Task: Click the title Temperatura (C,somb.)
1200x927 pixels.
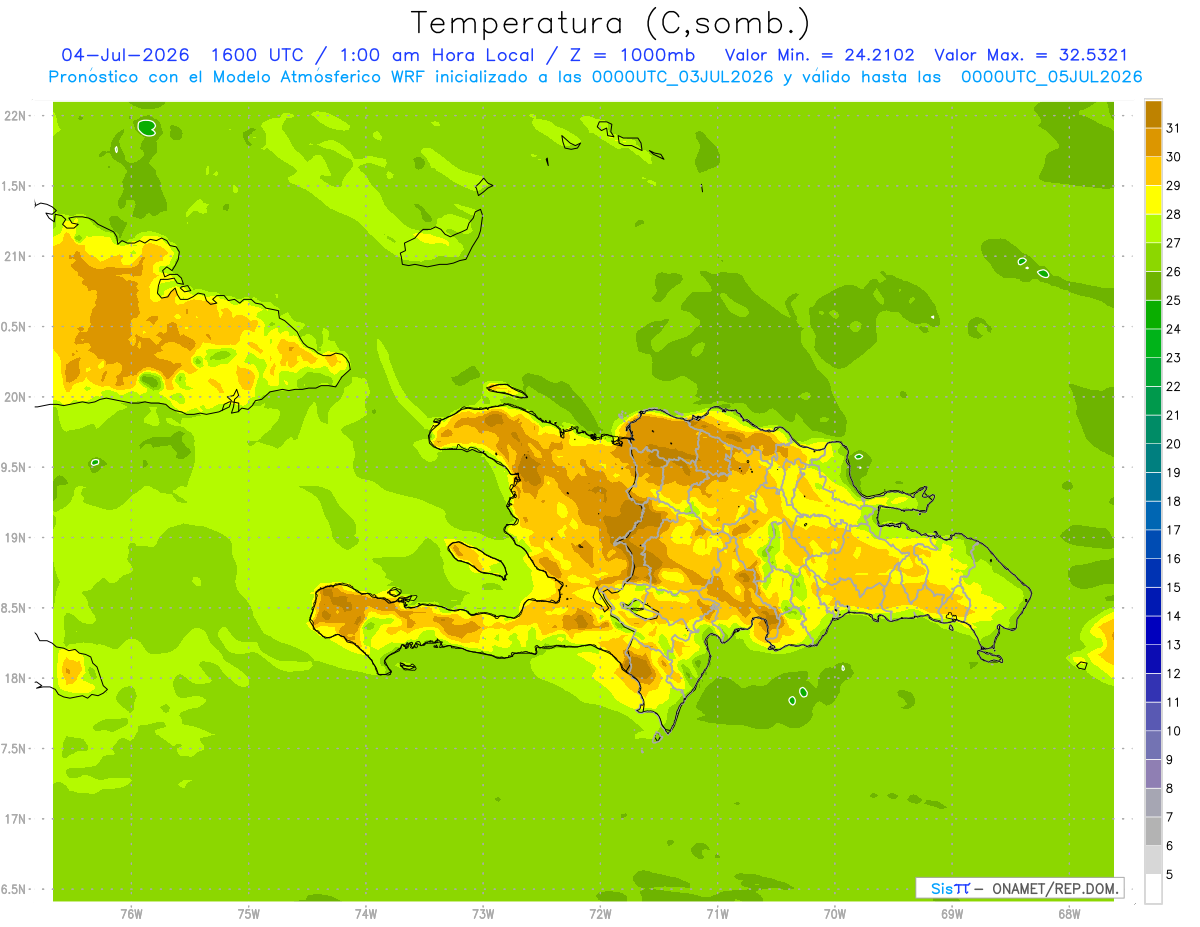Action: (x=610, y=23)
